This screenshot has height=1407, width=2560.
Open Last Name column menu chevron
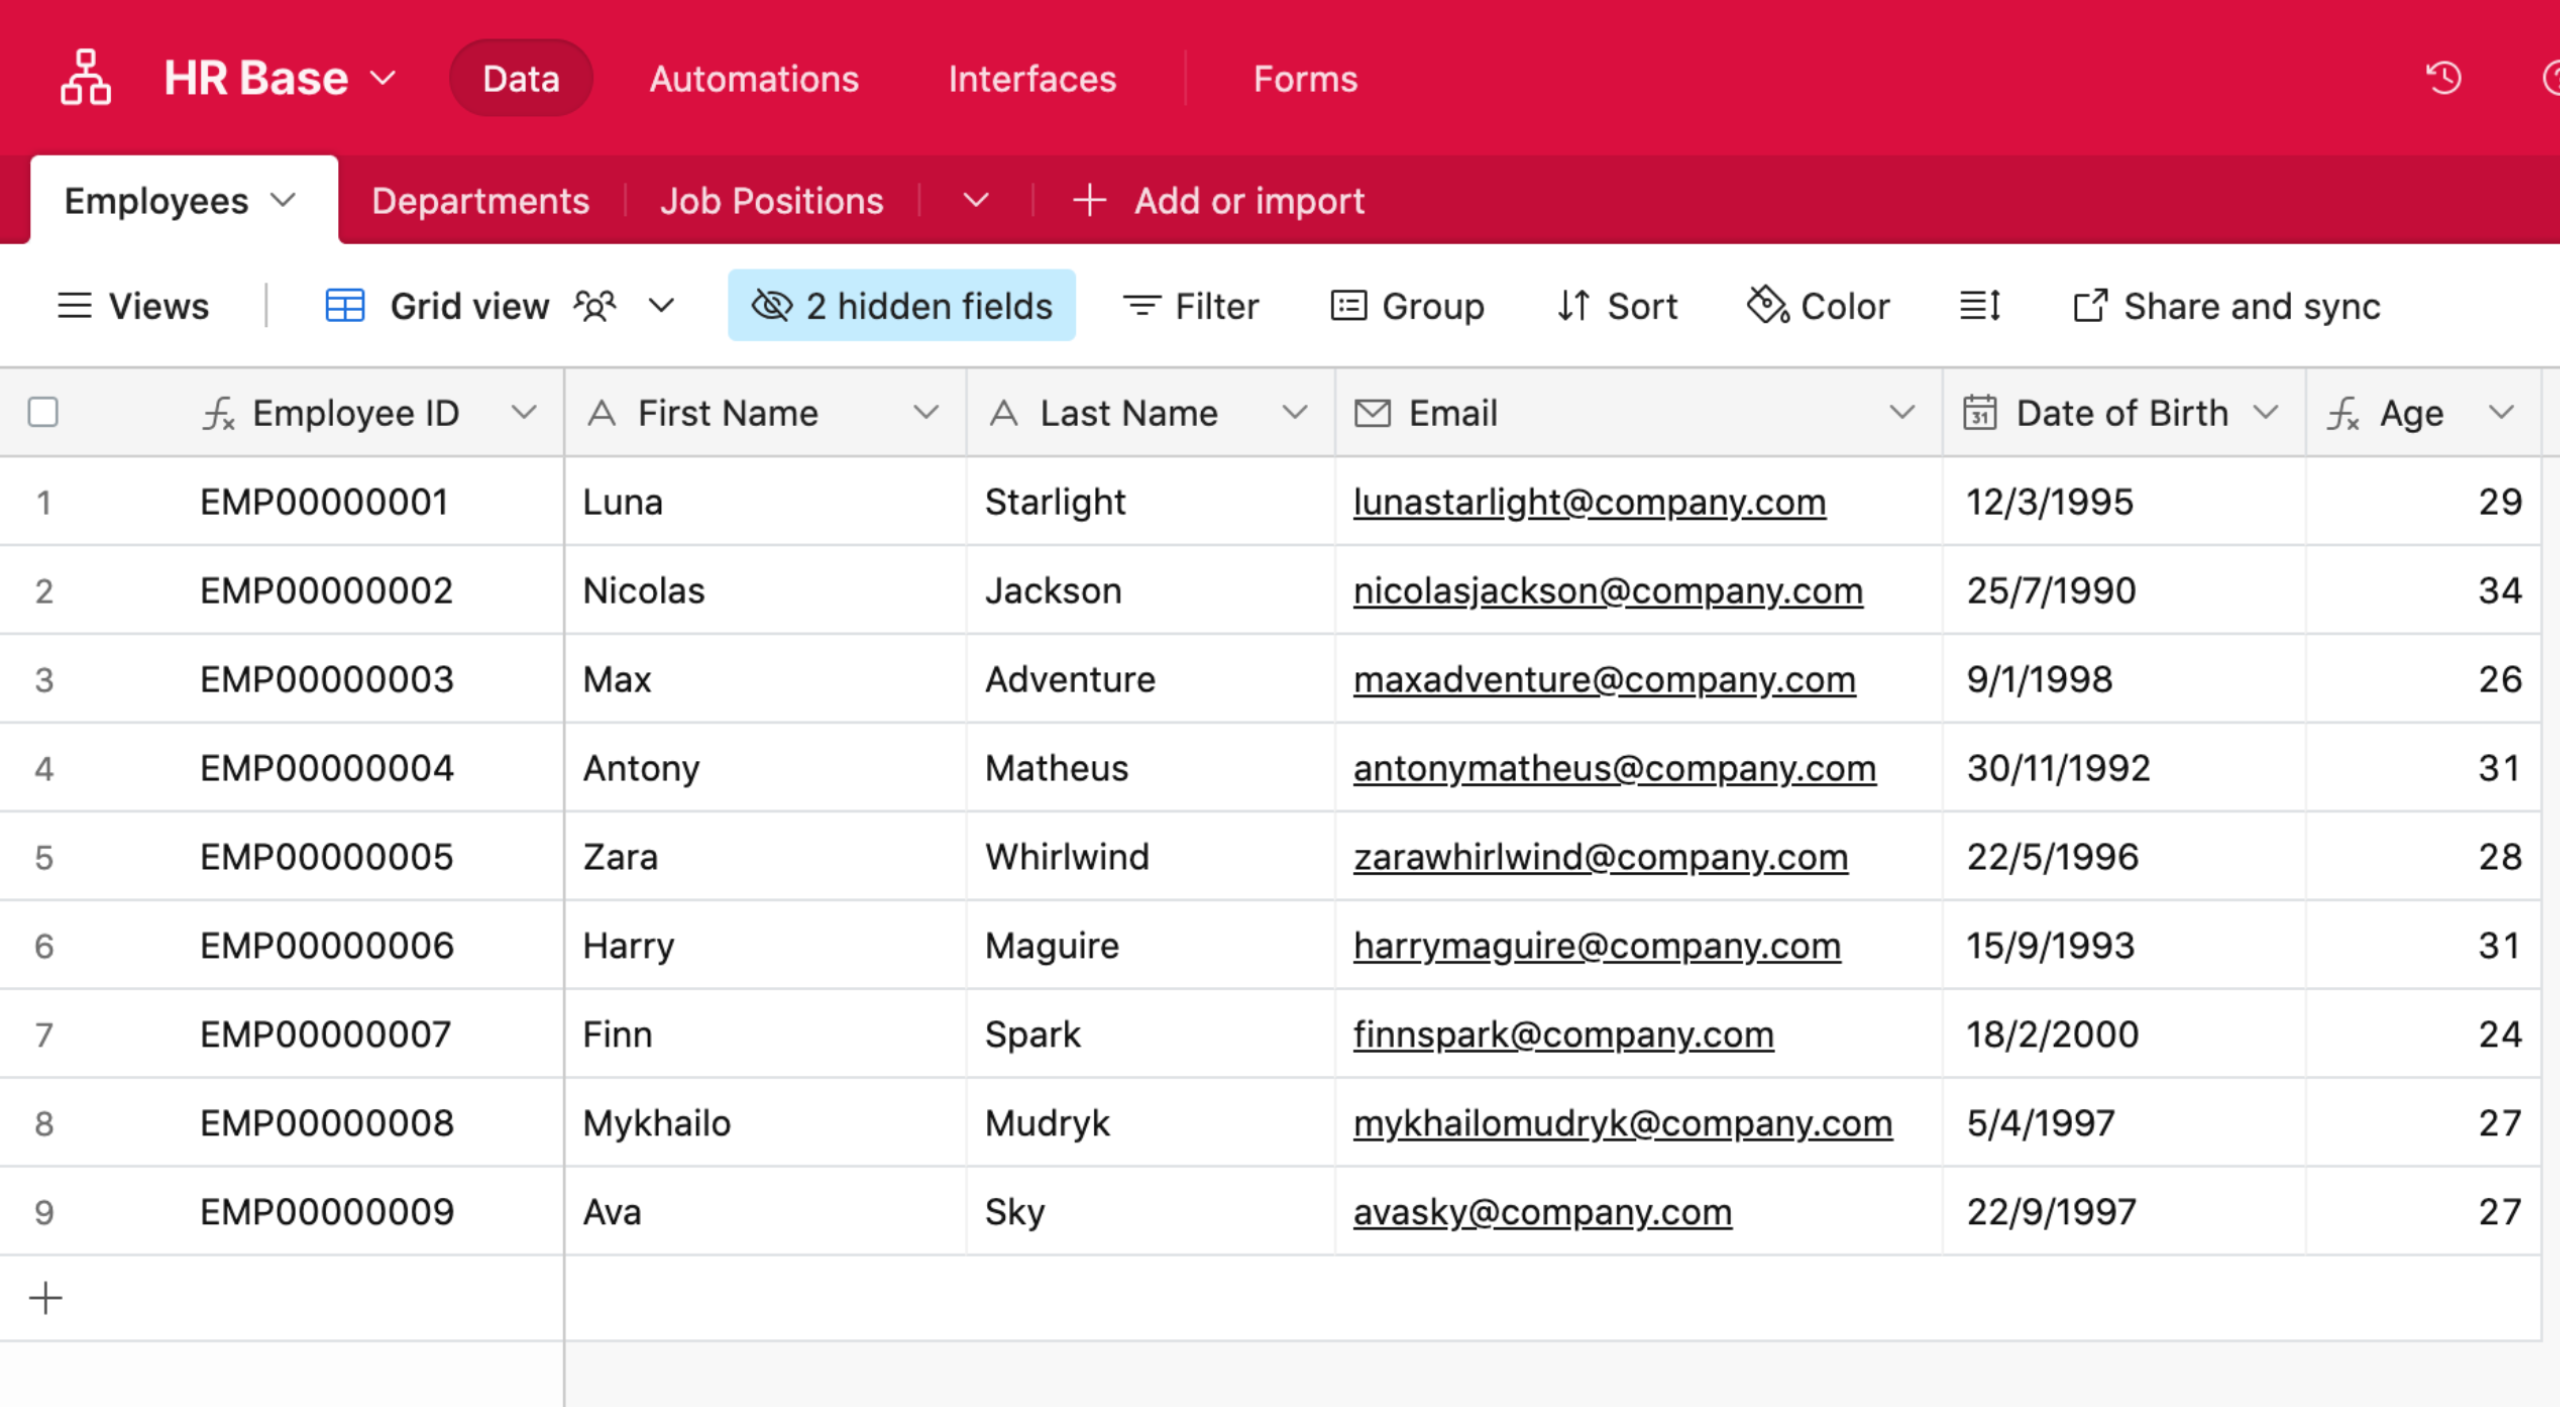(1295, 412)
